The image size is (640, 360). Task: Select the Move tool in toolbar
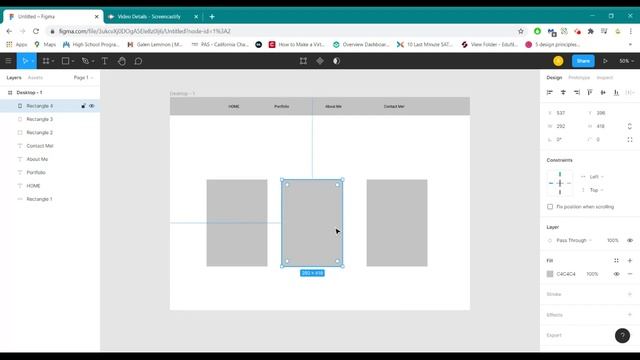[x=24, y=61]
